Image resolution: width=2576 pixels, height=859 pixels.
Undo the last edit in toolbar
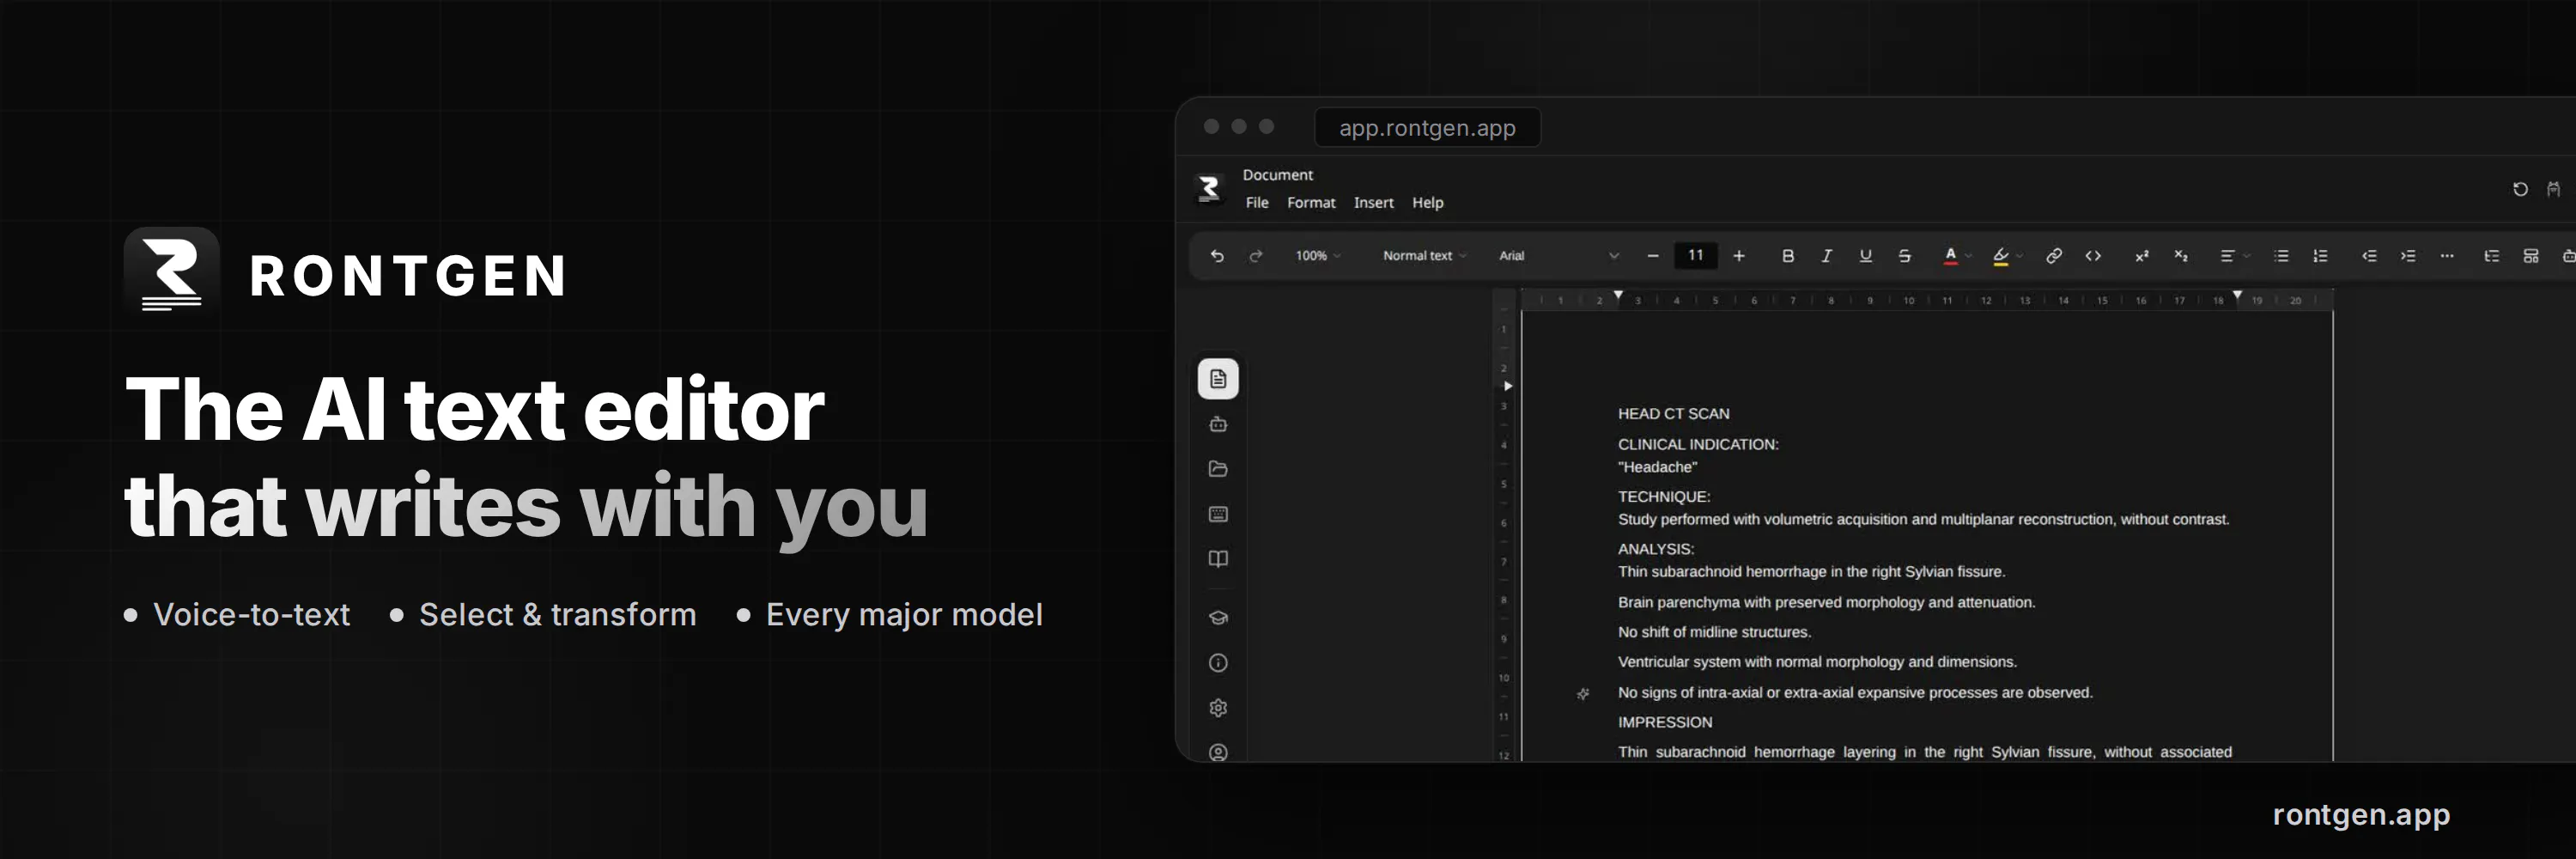coord(1217,256)
